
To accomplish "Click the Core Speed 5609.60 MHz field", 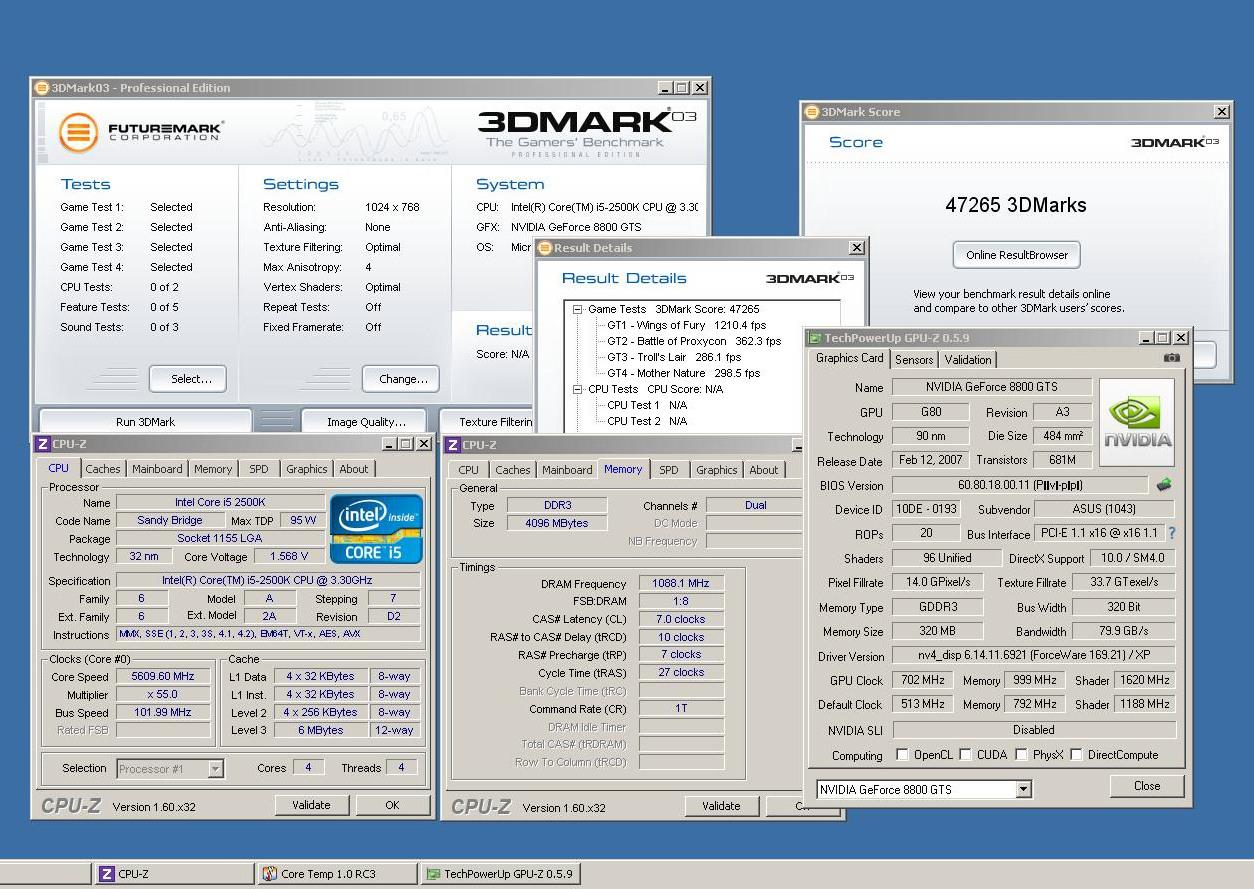I will (x=164, y=677).
